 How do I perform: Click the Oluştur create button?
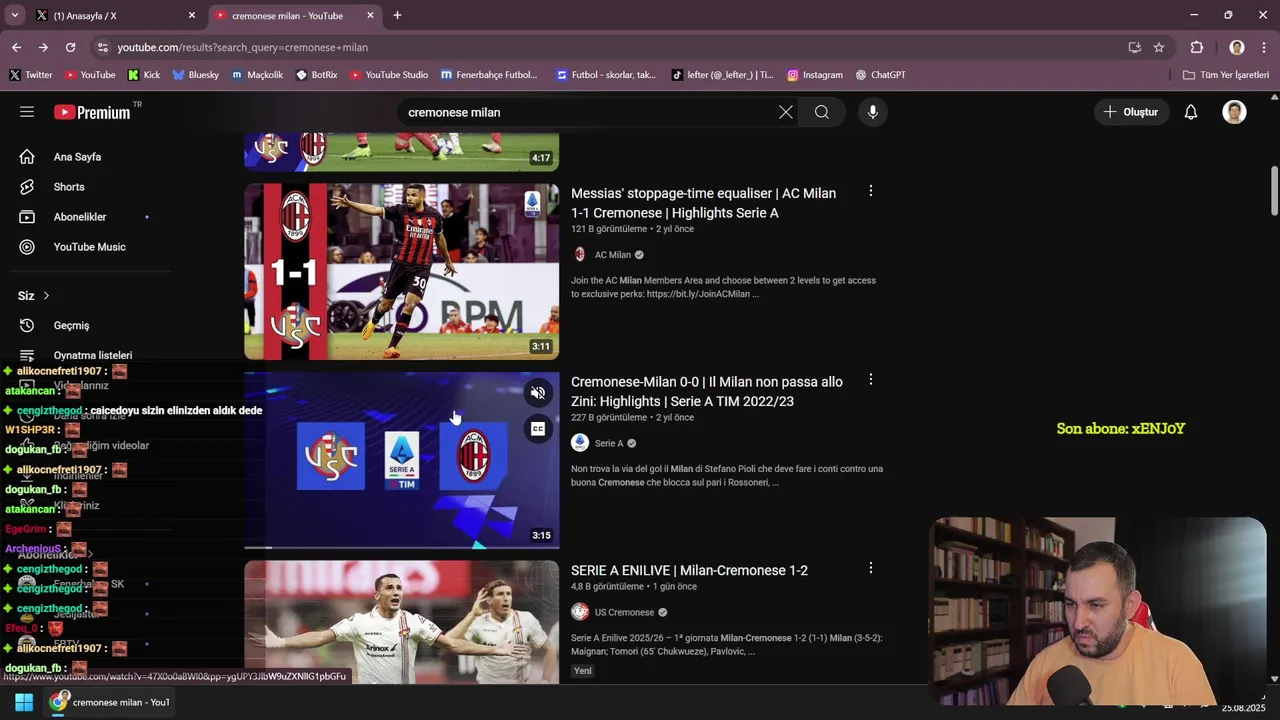pyautogui.click(x=1131, y=112)
